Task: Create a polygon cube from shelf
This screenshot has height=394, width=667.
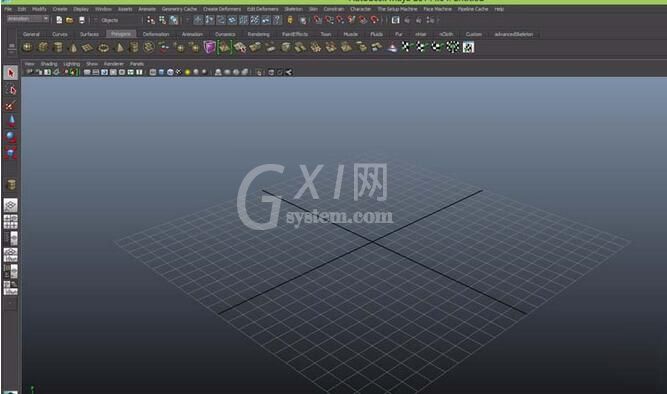Action: [43, 47]
